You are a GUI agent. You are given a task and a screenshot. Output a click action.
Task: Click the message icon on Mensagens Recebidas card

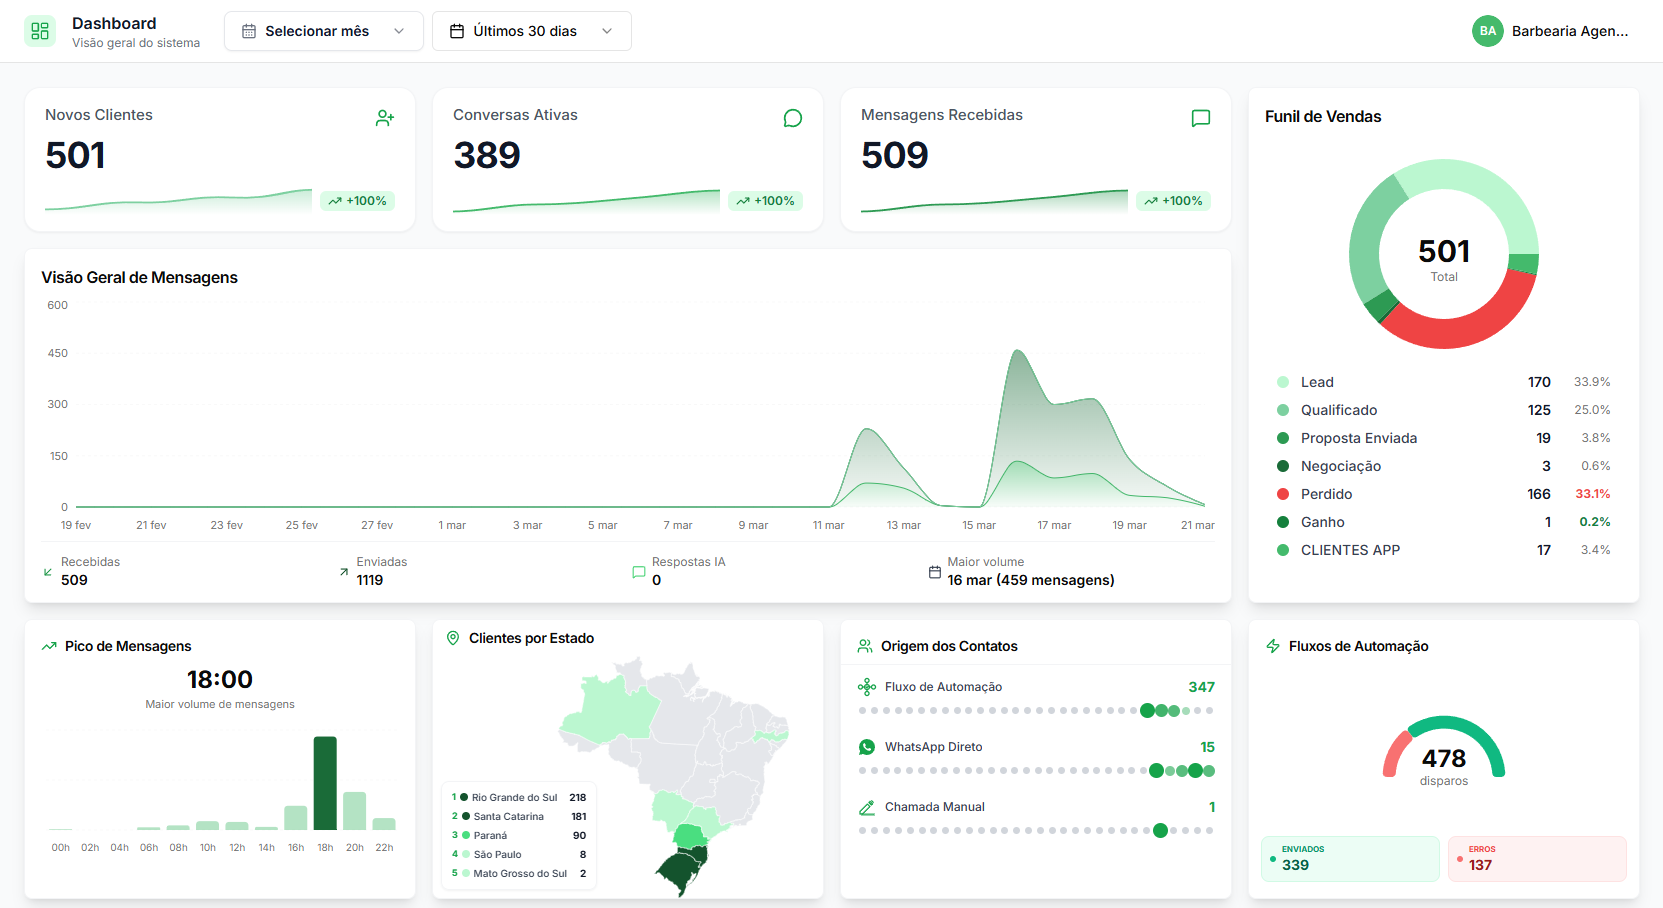[1200, 117]
